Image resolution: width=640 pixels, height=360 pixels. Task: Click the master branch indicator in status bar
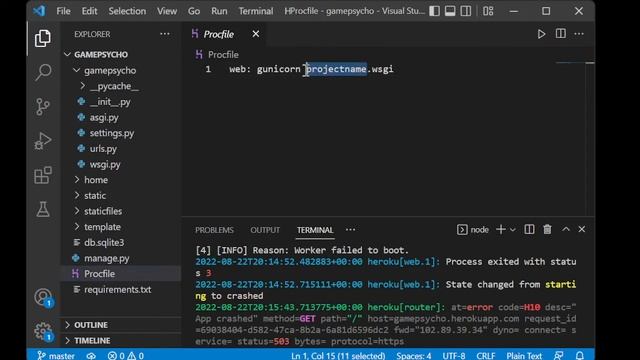coord(56,356)
